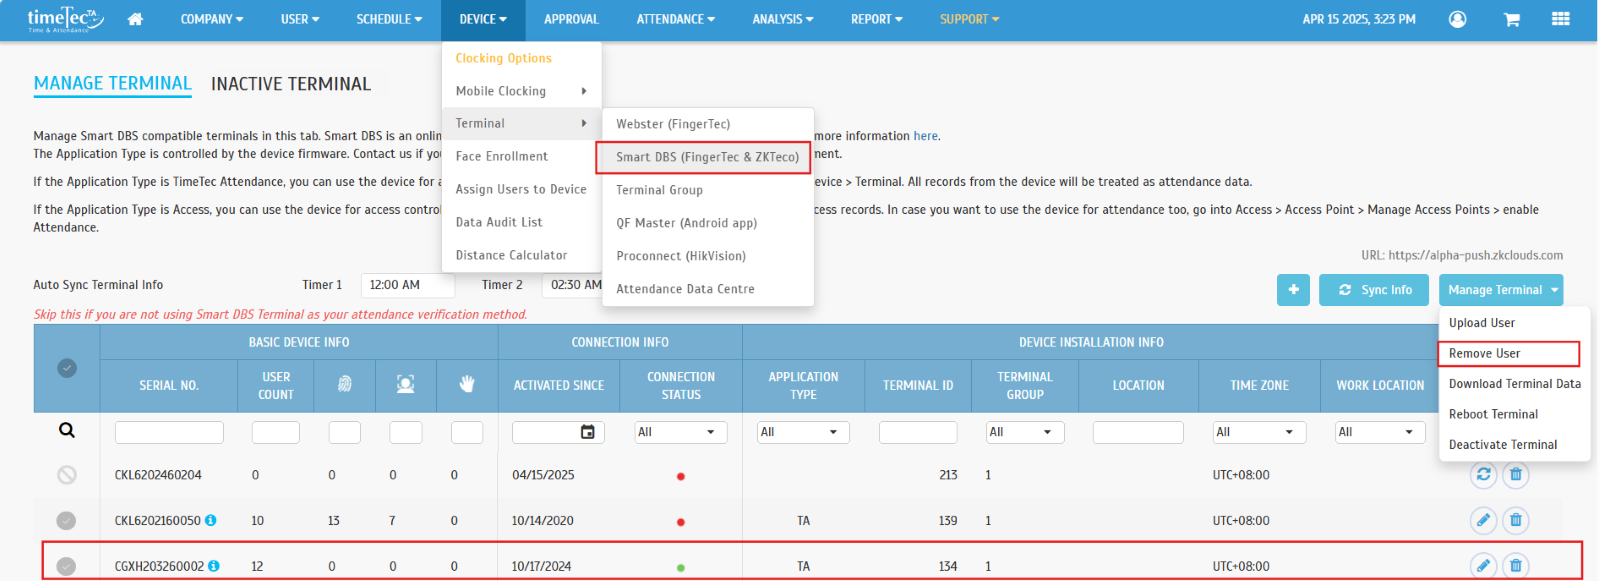Click info icon beside CKL6202160050

(x=211, y=520)
